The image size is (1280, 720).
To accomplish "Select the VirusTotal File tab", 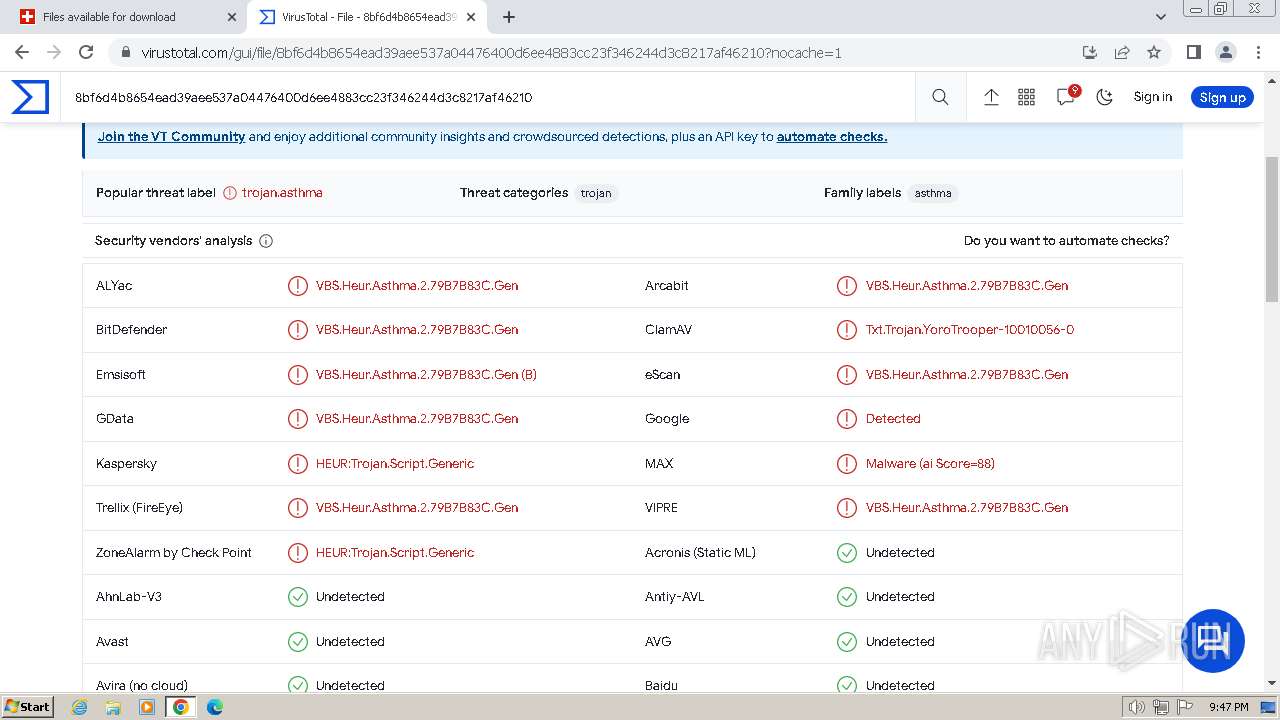I will pyautogui.click(x=367, y=17).
